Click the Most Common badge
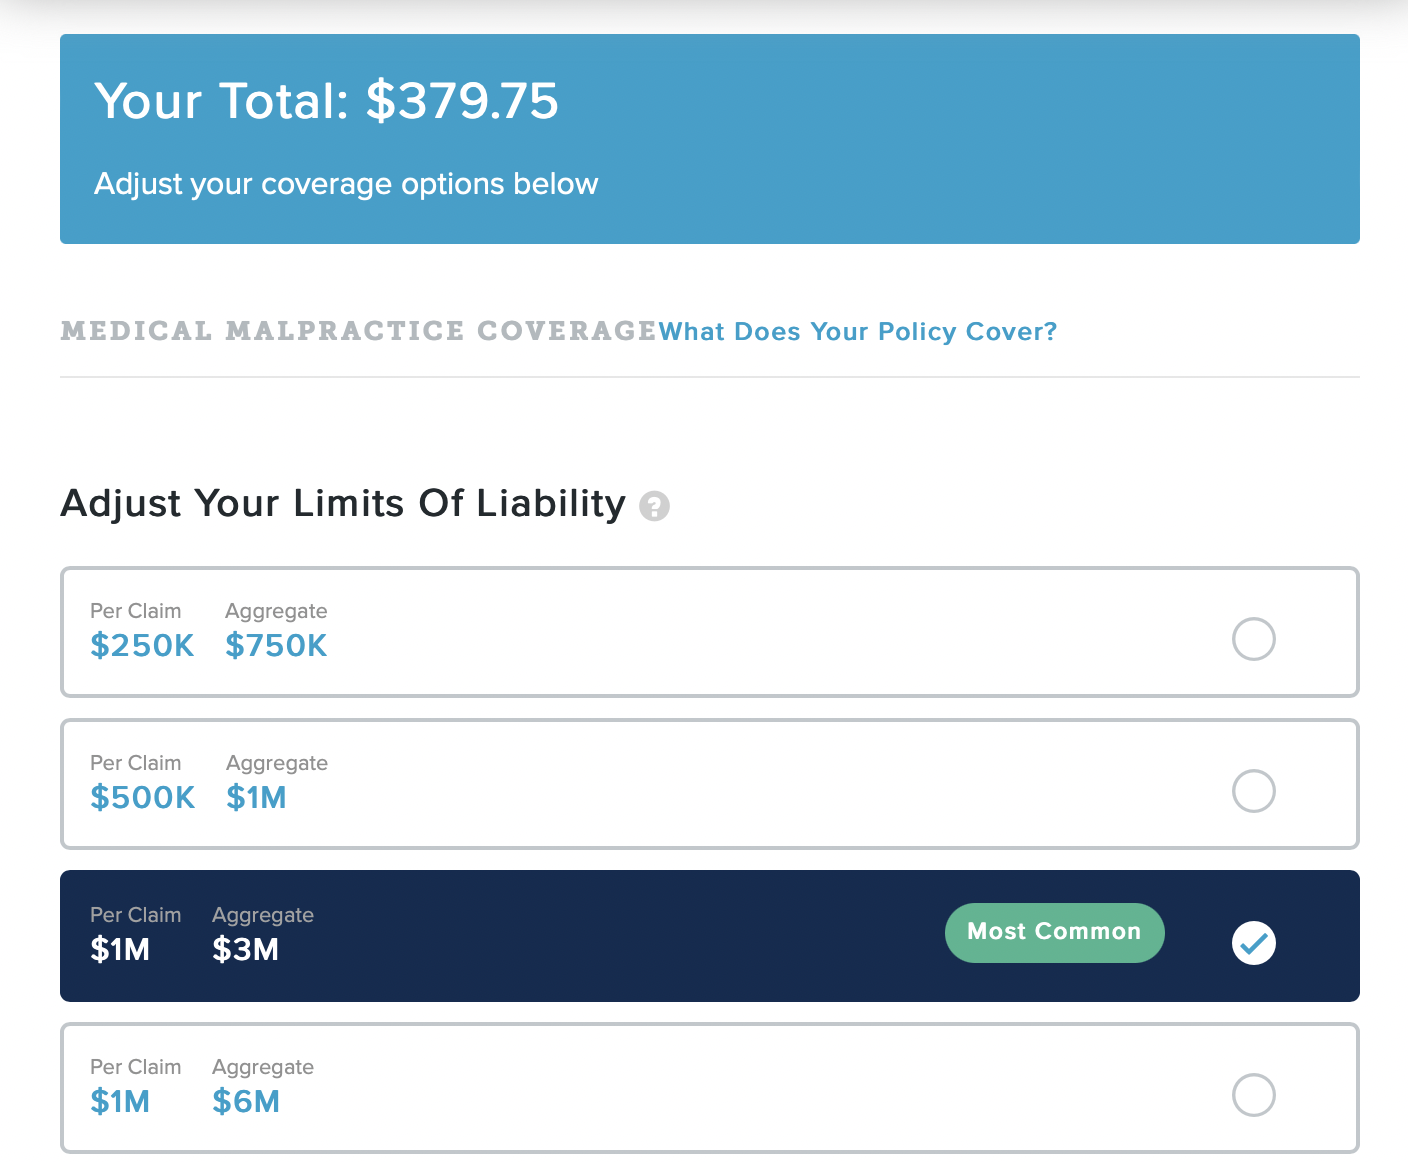This screenshot has width=1408, height=1162. coord(1054,932)
